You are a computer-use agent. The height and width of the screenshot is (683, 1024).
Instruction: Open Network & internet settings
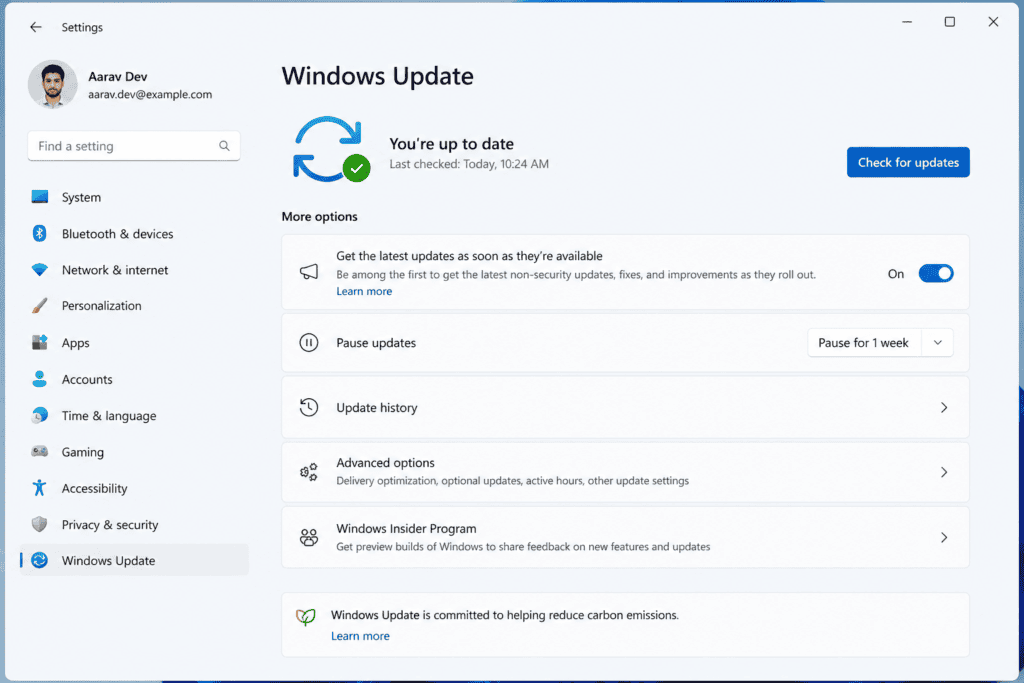pyautogui.click(x=134, y=270)
